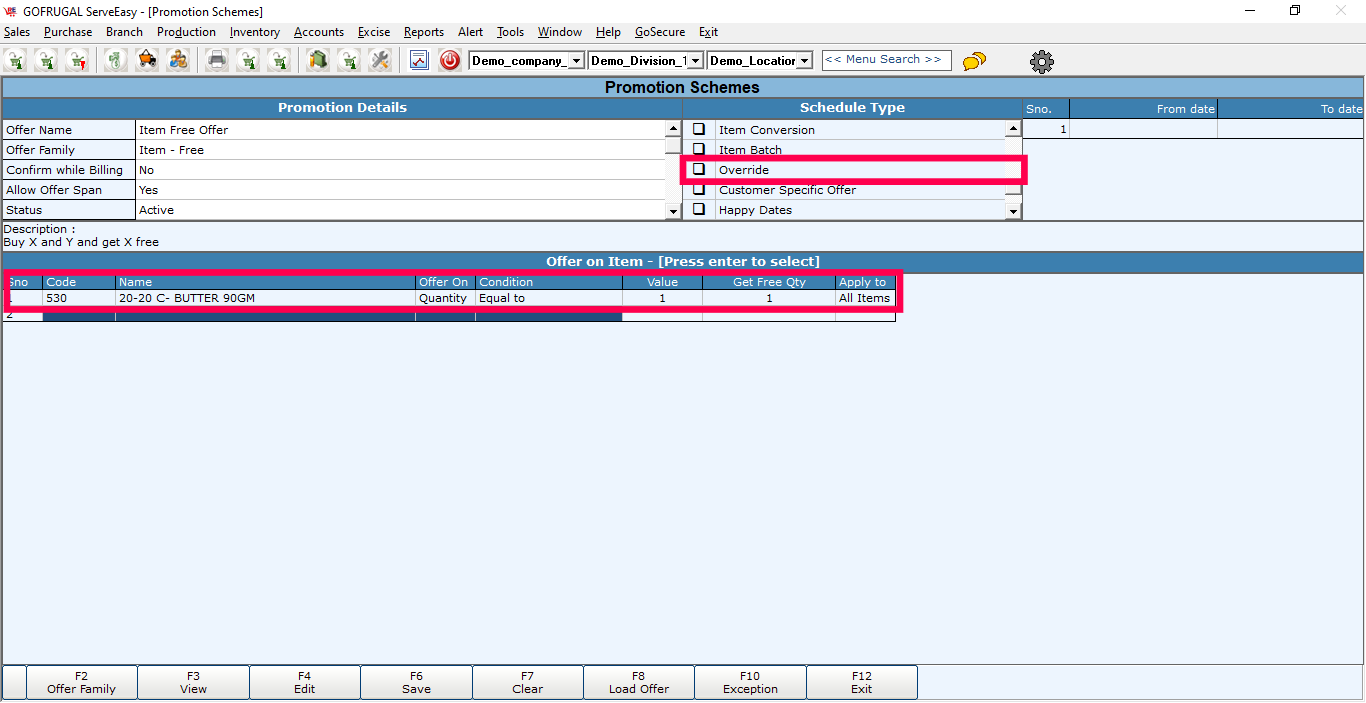Open the Excise menu

[374, 32]
